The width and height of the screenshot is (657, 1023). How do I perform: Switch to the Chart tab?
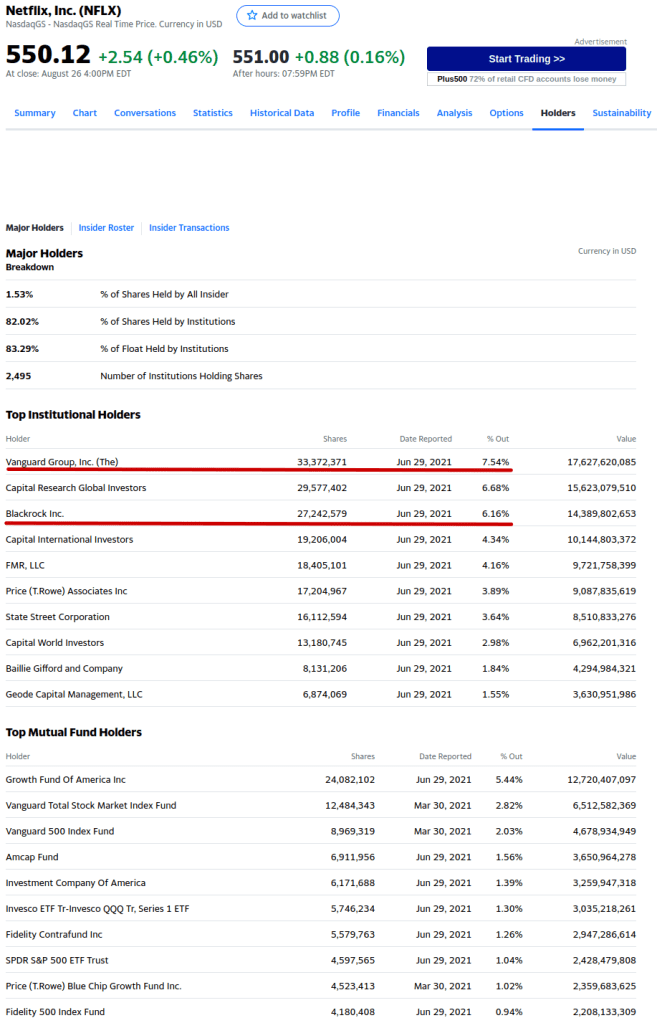pos(85,113)
